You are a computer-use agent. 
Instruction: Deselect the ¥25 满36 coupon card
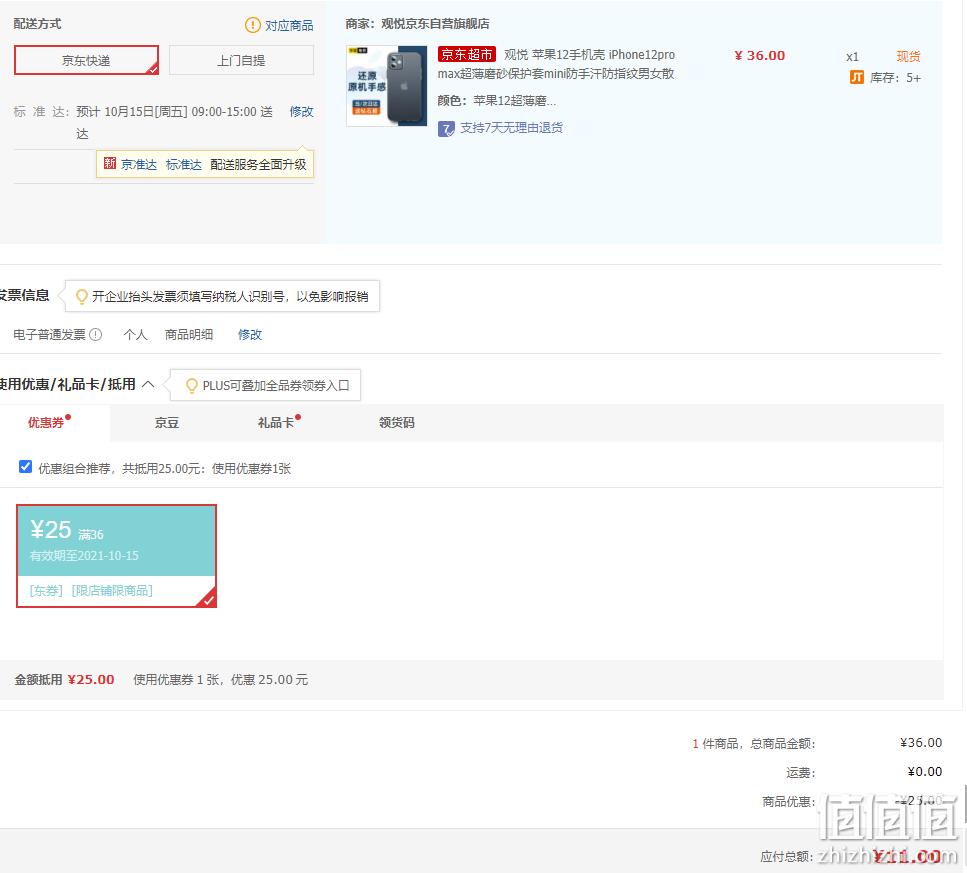(117, 556)
